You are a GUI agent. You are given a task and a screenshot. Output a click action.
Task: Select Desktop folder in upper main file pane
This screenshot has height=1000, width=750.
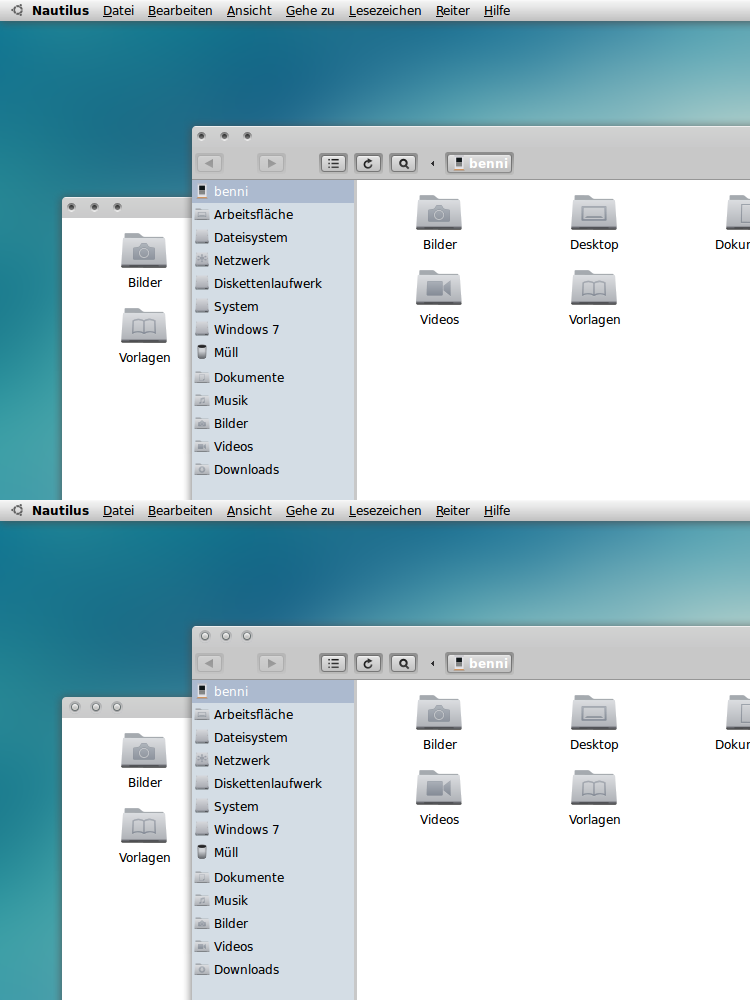click(594, 223)
